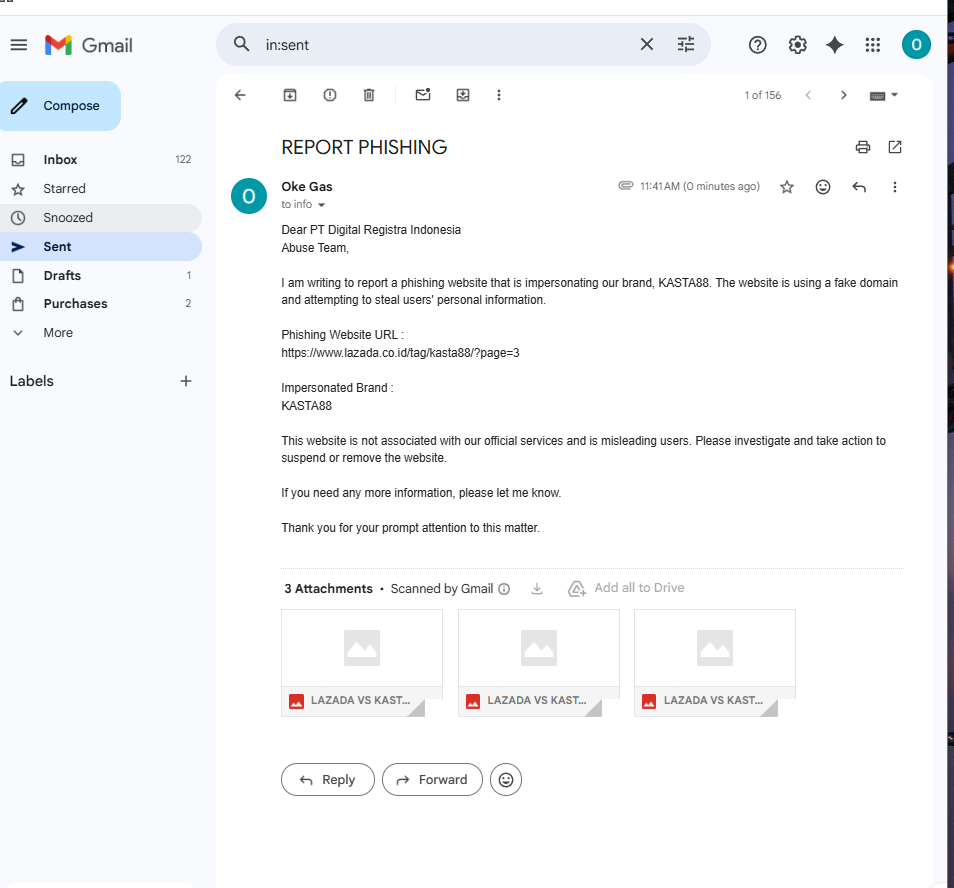Open the second LAZADA VS KAST attachment
Image resolution: width=954 pixels, height=888 pixels.
538,663
